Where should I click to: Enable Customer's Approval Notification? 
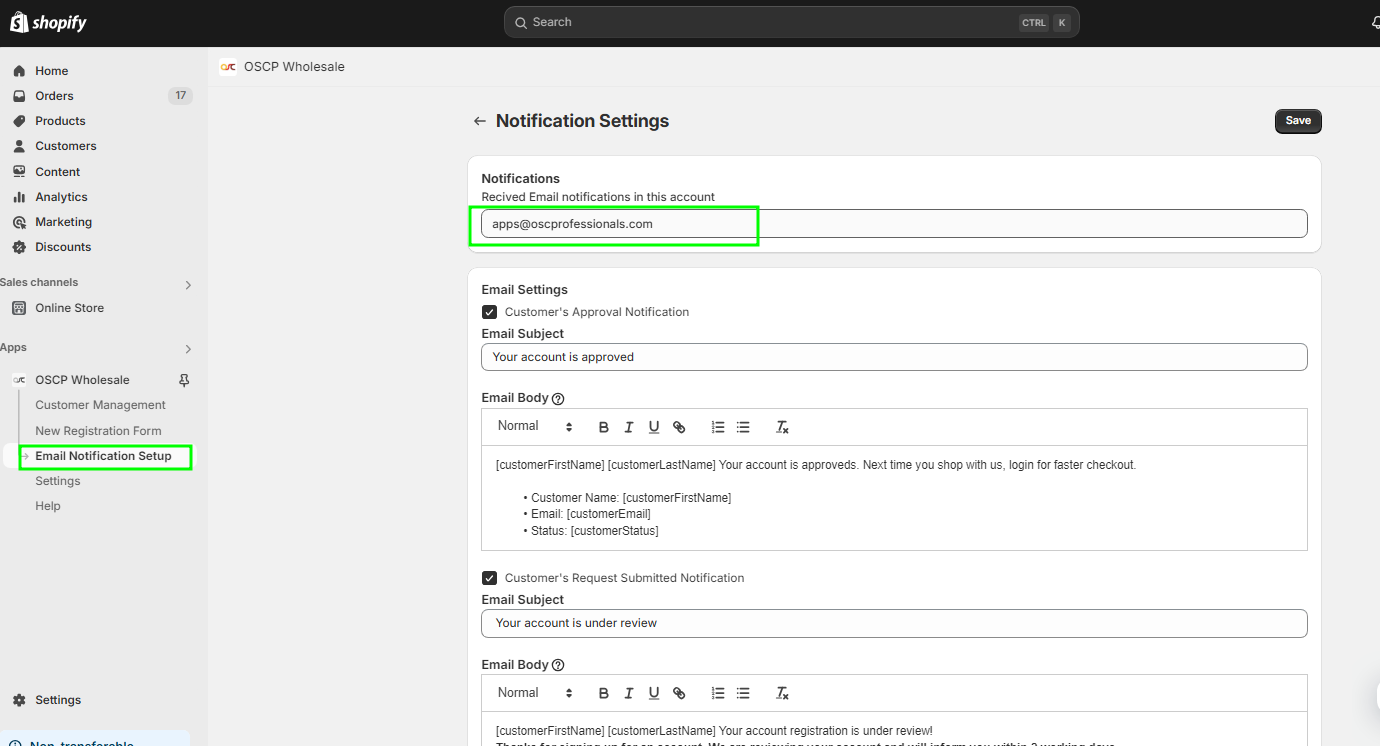click(x=489, y=311)
